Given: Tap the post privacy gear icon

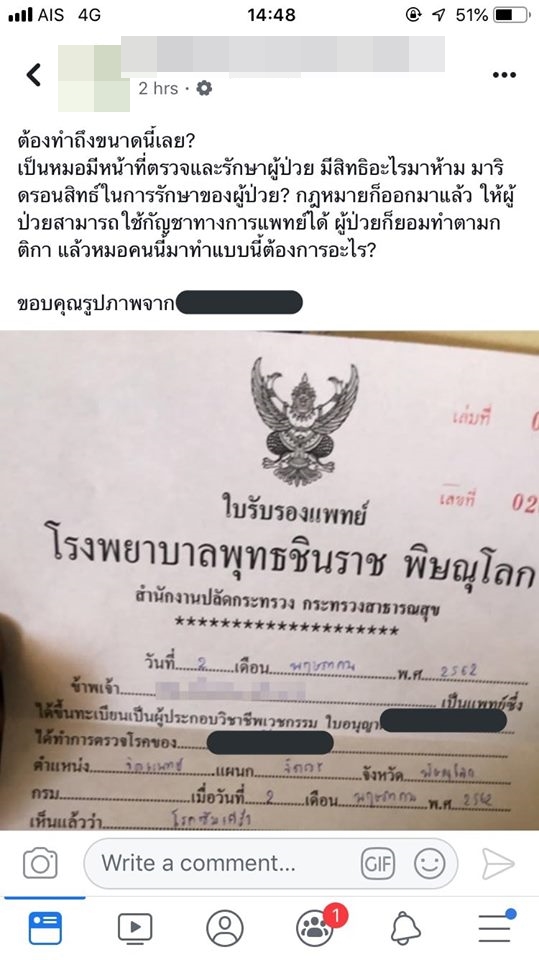Looking at the screenshot, I should (204, 89).
